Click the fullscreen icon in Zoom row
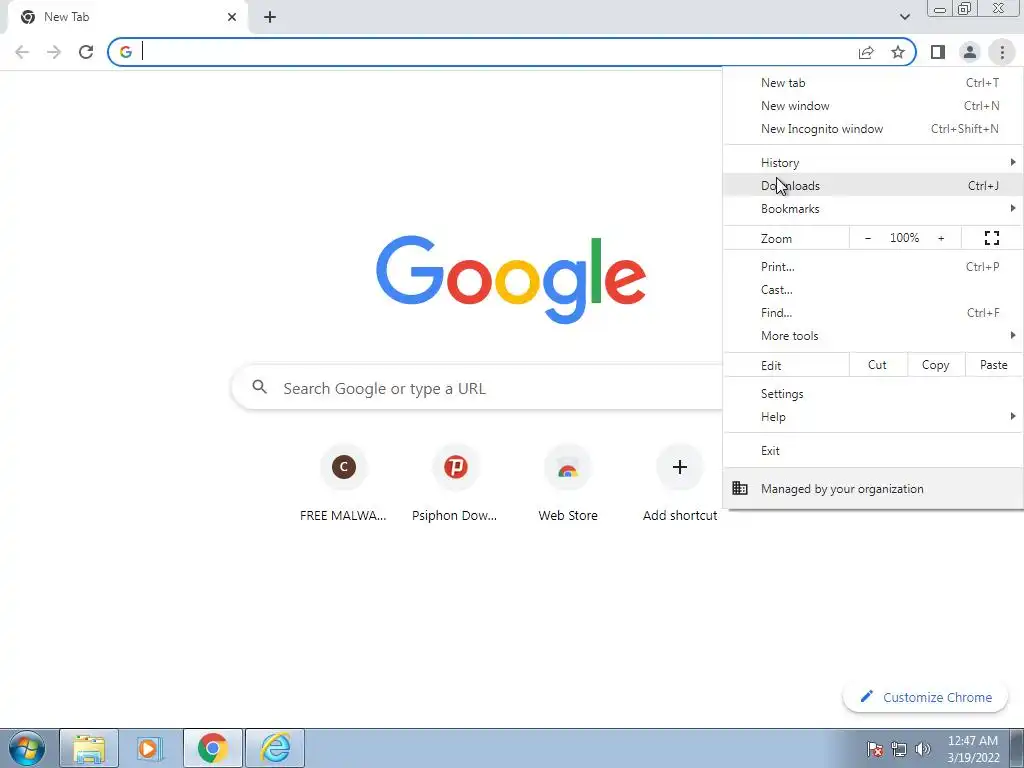Image resolution: width=1024 pixels, height=768 pixels. tap(991, 238)
